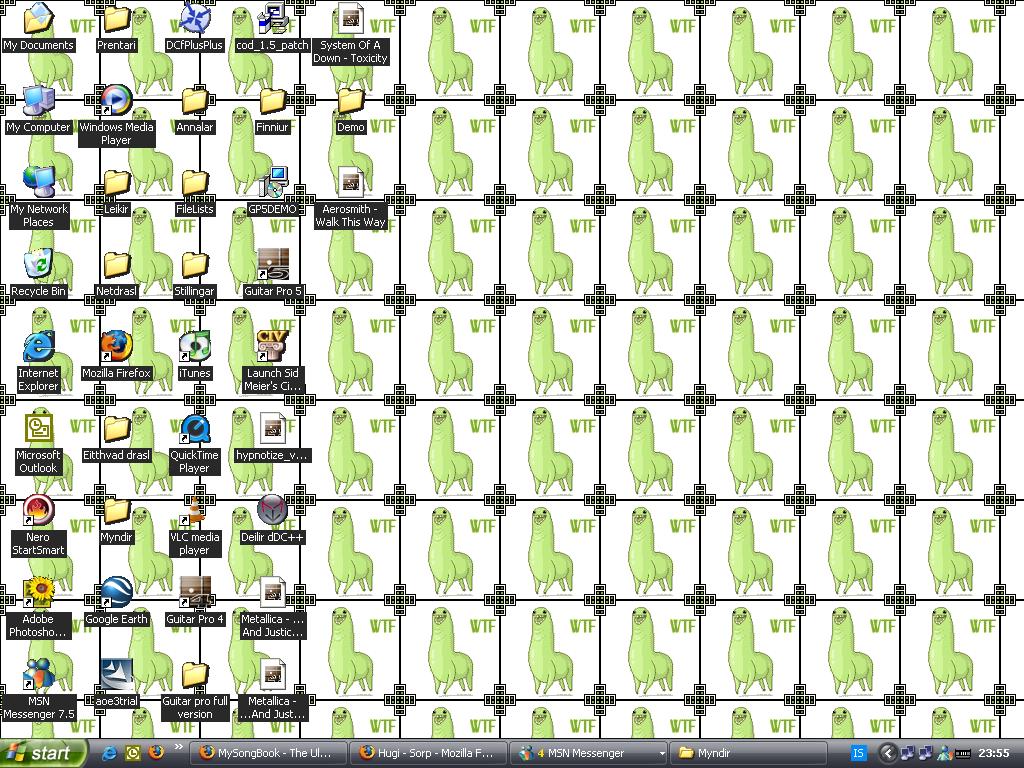Select the Eitthvad drasl folder icon
Viewport: 1024px width, 768px height.
point(116,436)
